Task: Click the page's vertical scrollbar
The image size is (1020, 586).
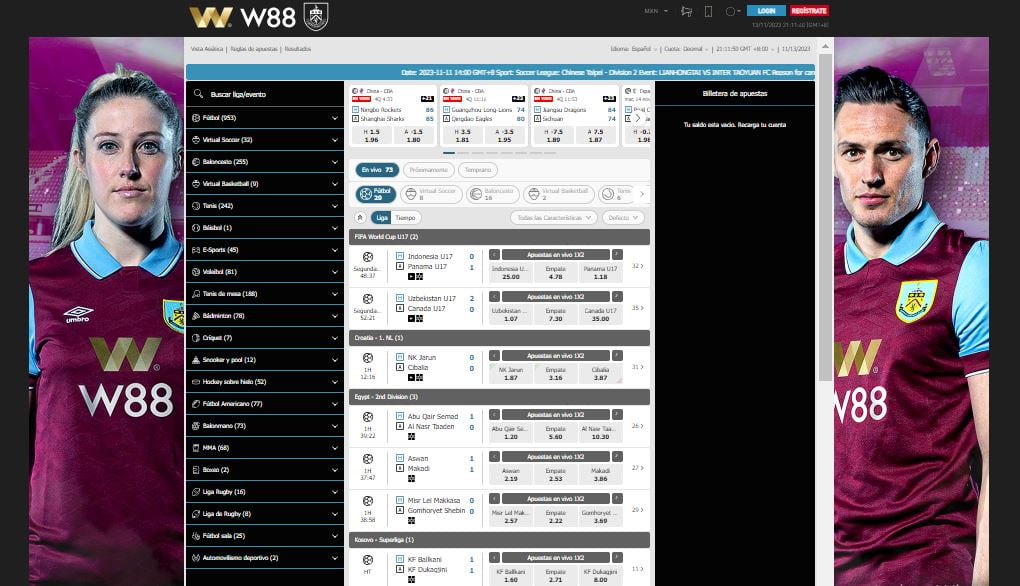Action: 824,200
